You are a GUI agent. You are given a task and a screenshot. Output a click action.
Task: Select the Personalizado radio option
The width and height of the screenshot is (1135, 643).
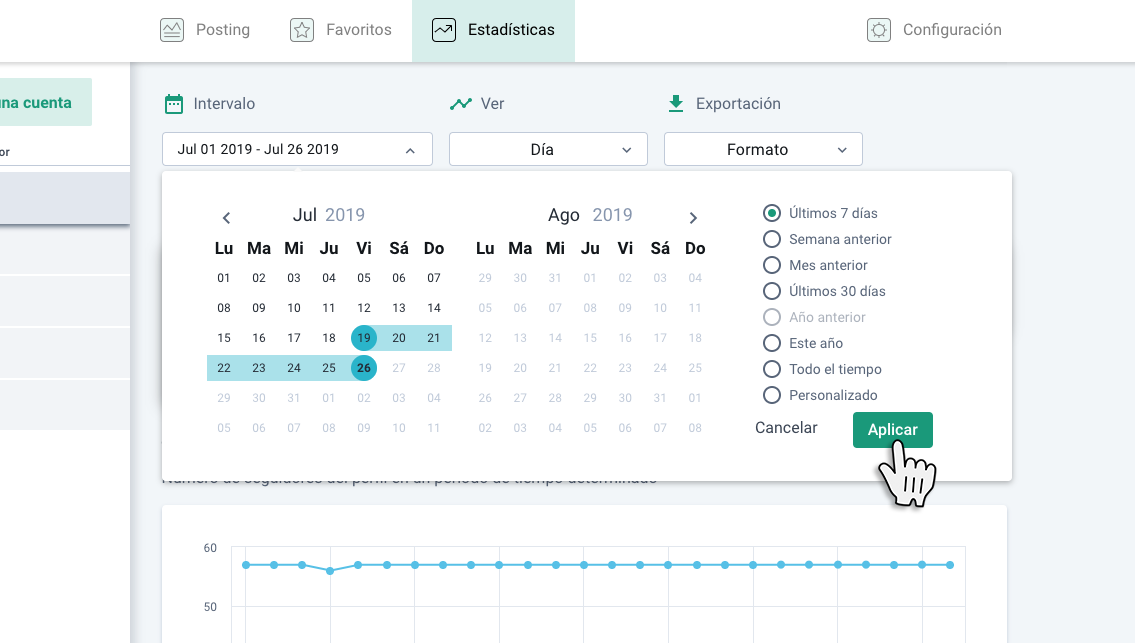tap(772, 395)
